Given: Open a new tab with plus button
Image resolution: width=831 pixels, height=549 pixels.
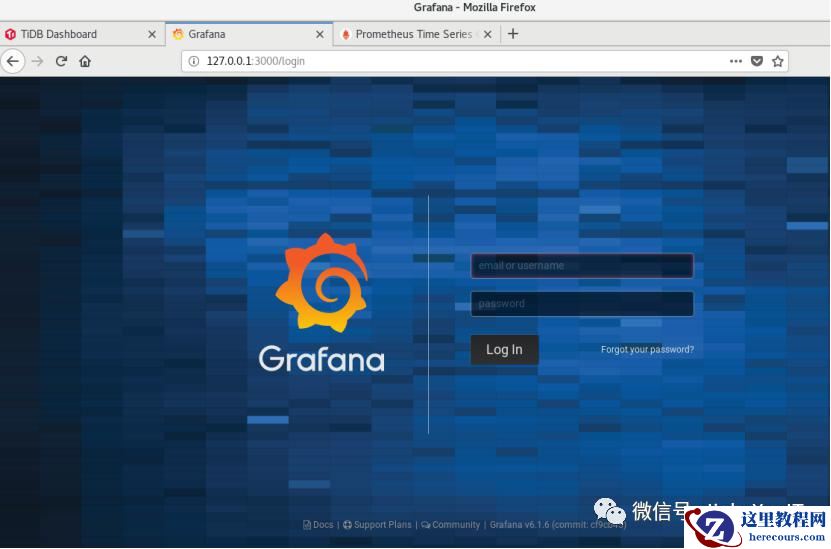Looking at the screenshot, I should click(512, 34).
